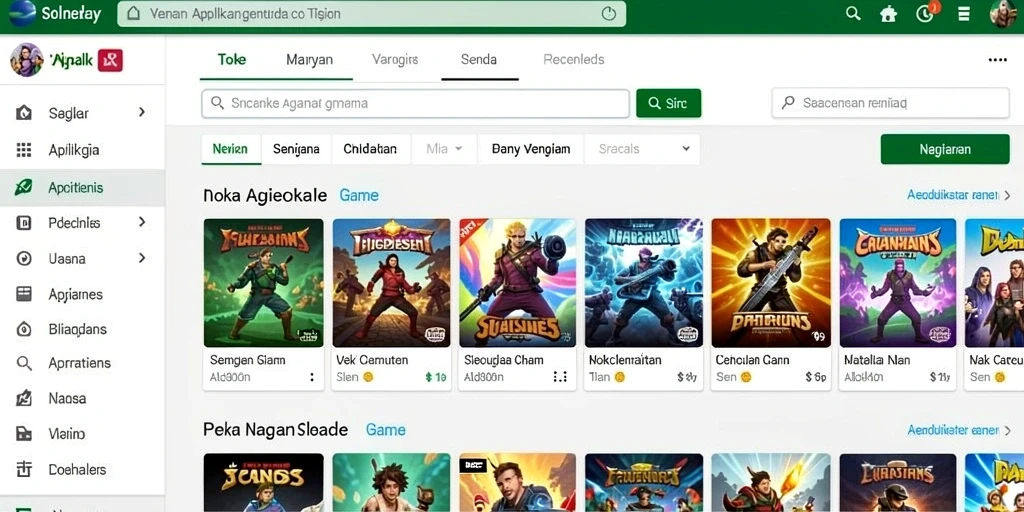
Task: Open the JCANDS thumbnail in second row
Action: (x=263, y=483)
